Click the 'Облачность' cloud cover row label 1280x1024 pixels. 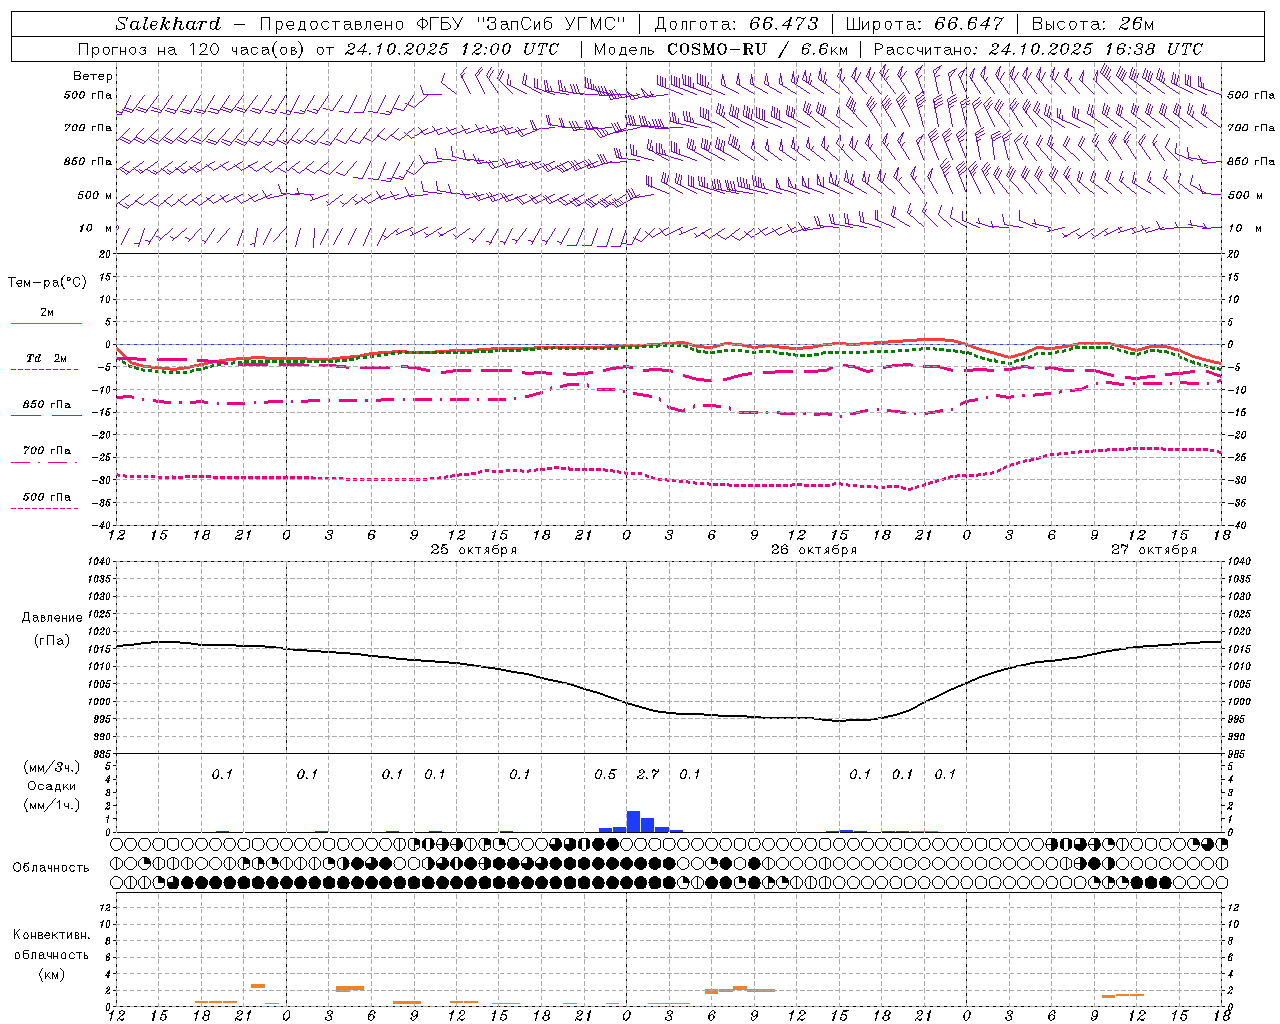coord(51,868)
